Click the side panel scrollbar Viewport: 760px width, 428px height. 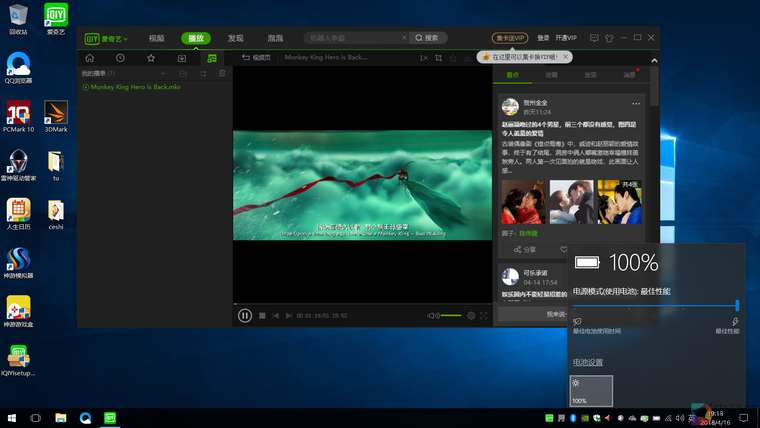[x=654, y=86]
